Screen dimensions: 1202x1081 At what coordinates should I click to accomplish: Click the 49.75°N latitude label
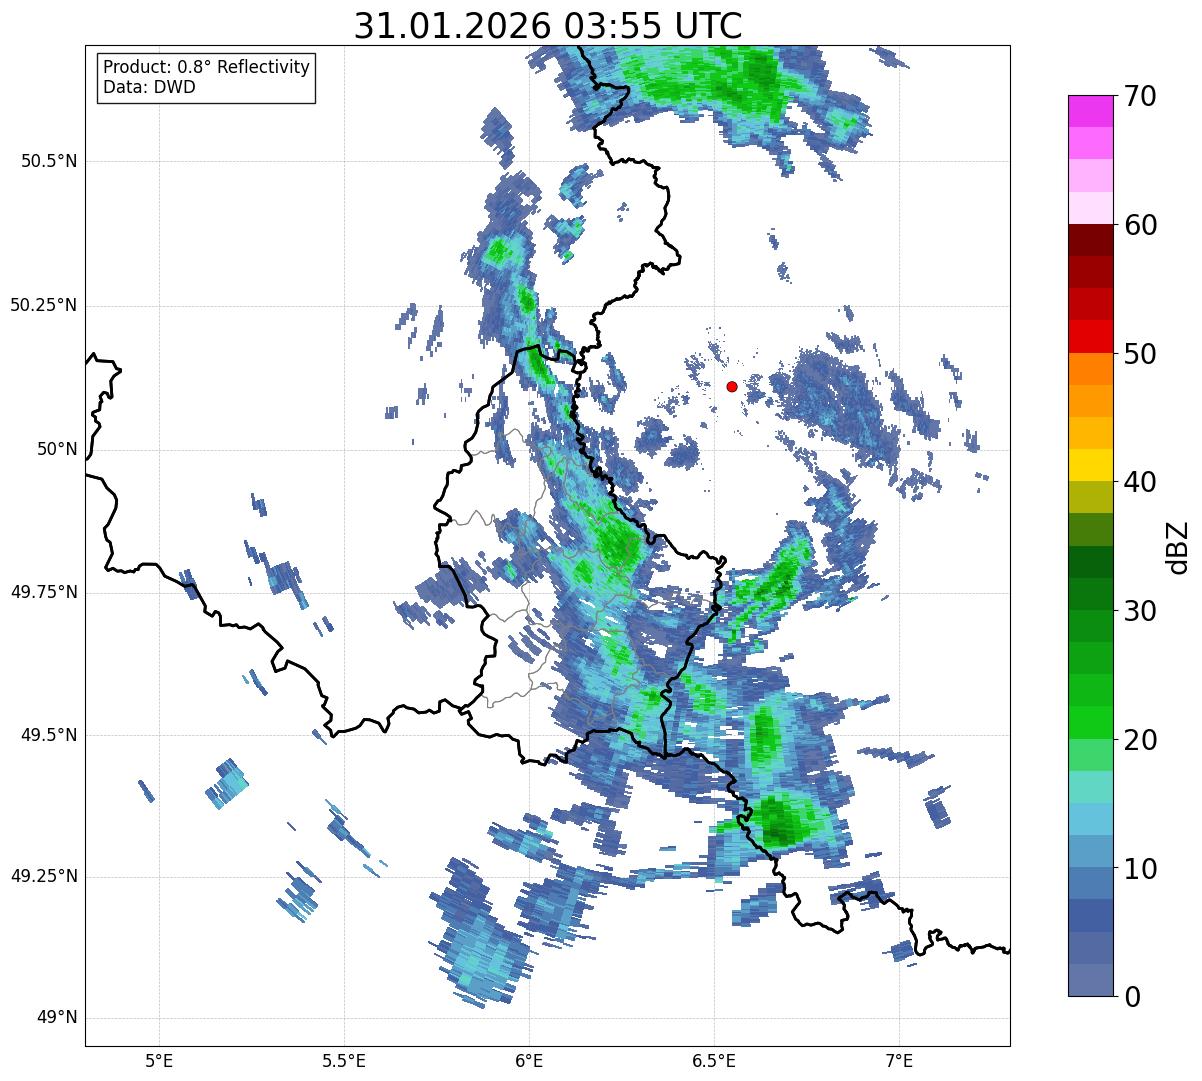tap(43, 592)
